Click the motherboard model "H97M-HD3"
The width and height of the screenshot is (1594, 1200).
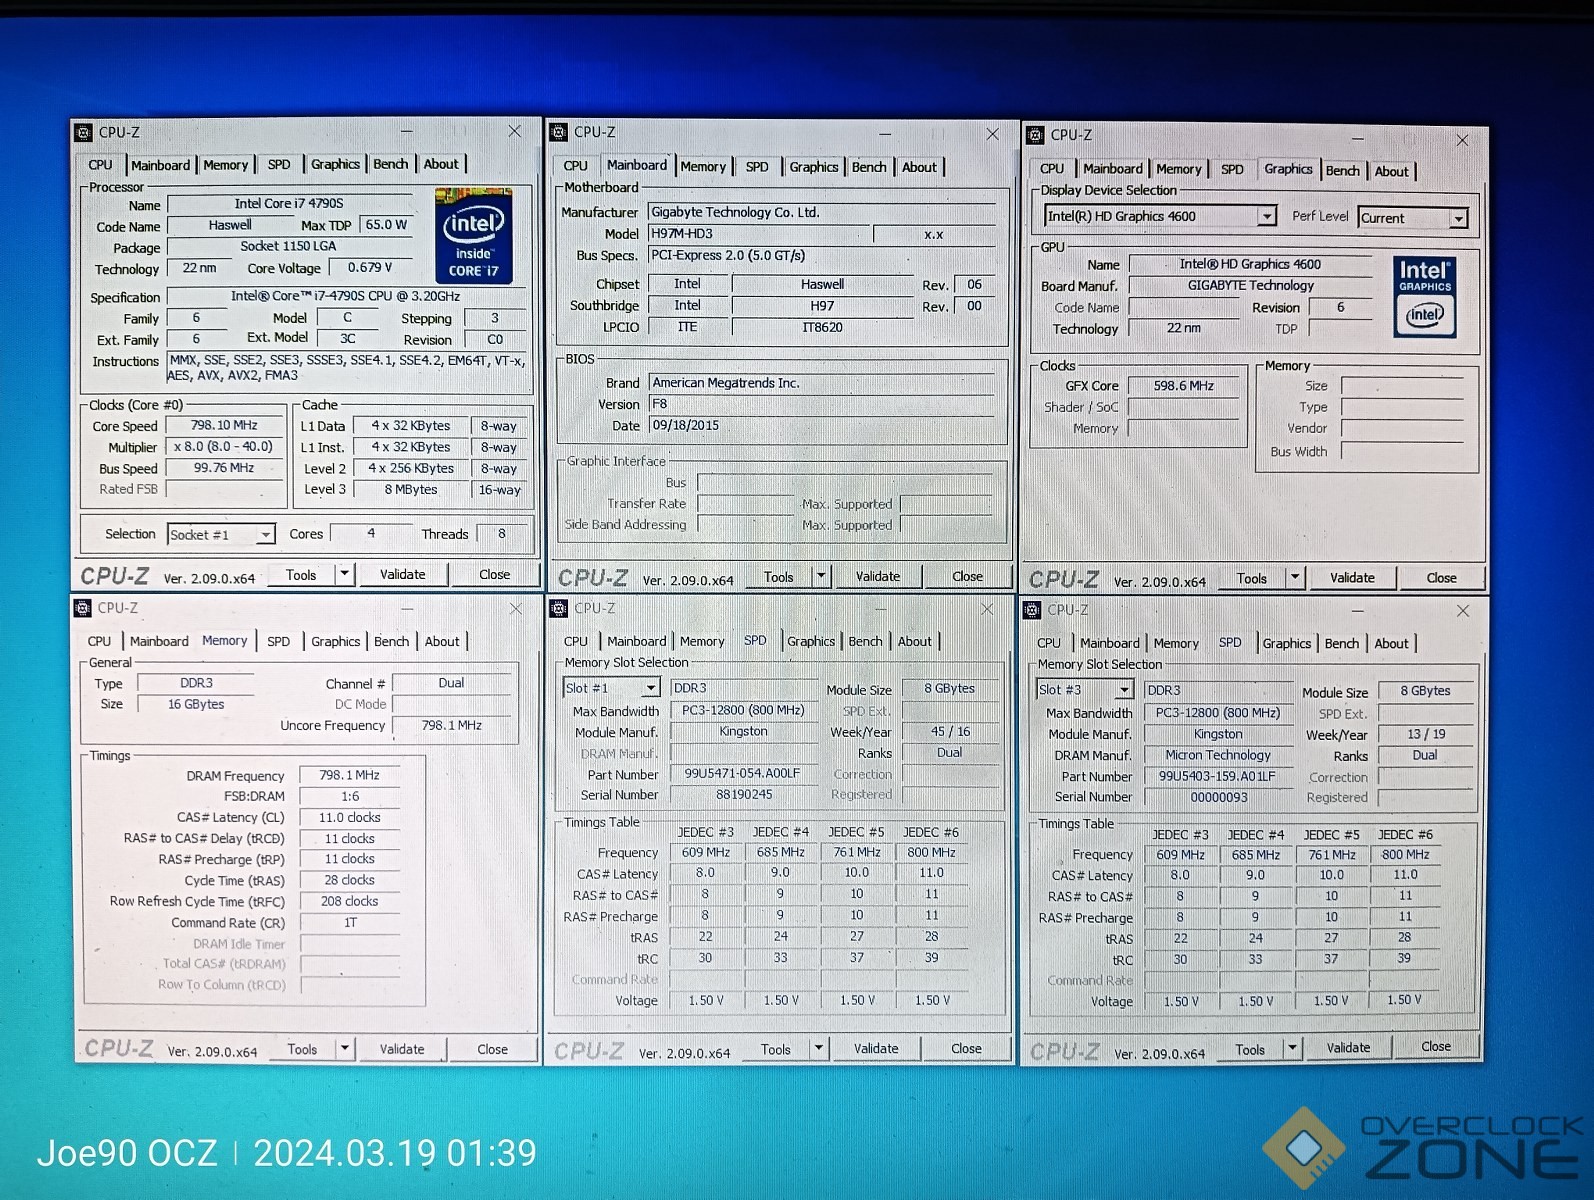coord(682,234)
